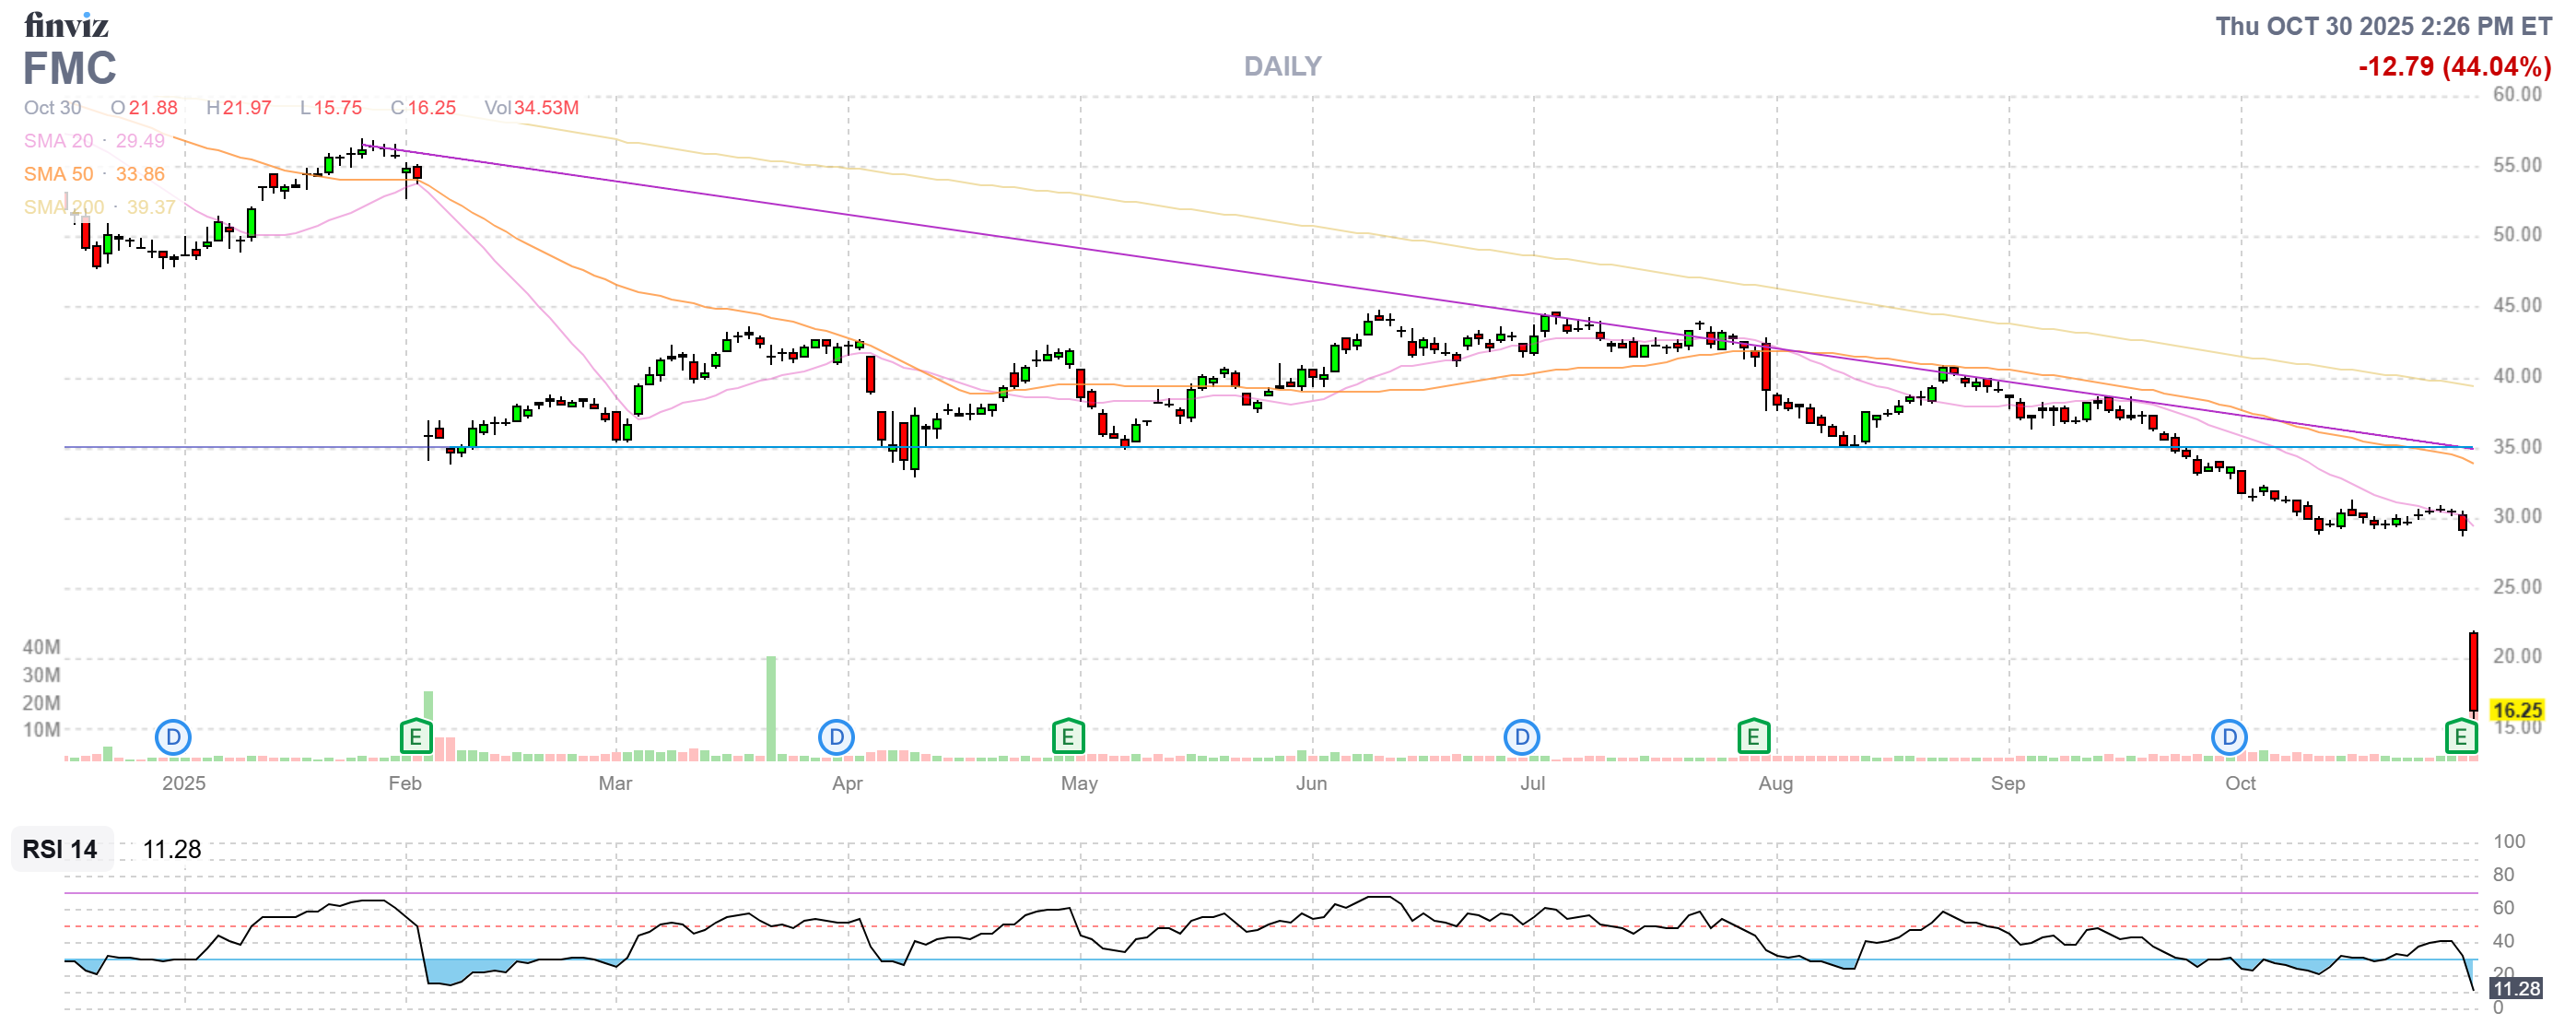The image size is (2576, 1036).
Task: Select the SMA 200 indicator label
Action: (63, 207)
